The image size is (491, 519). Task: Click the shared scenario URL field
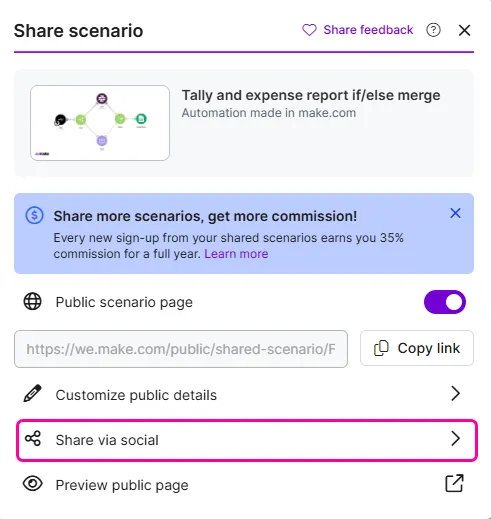coord(181,349)
